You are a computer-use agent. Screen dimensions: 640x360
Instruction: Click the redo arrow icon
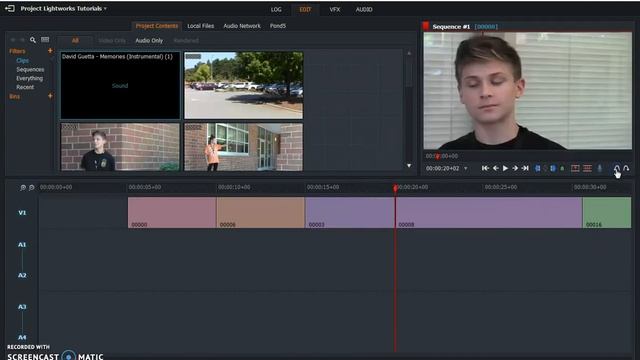tap(626, 168)
